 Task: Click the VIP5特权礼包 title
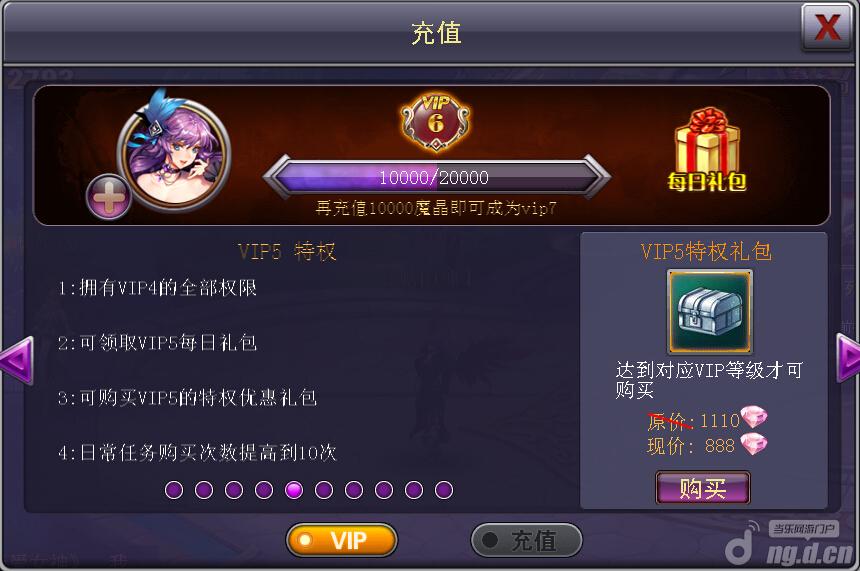pyautogui.click(x=706, y=252)
